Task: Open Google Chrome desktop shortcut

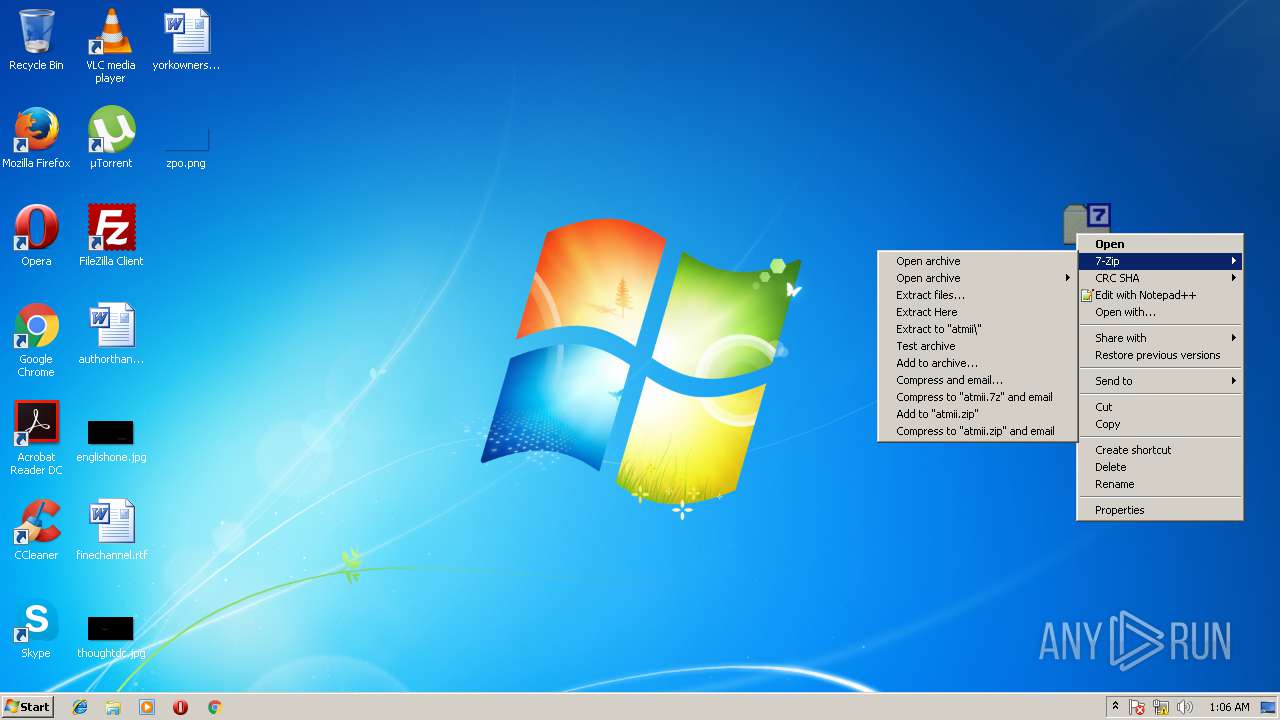Action: 36,341
